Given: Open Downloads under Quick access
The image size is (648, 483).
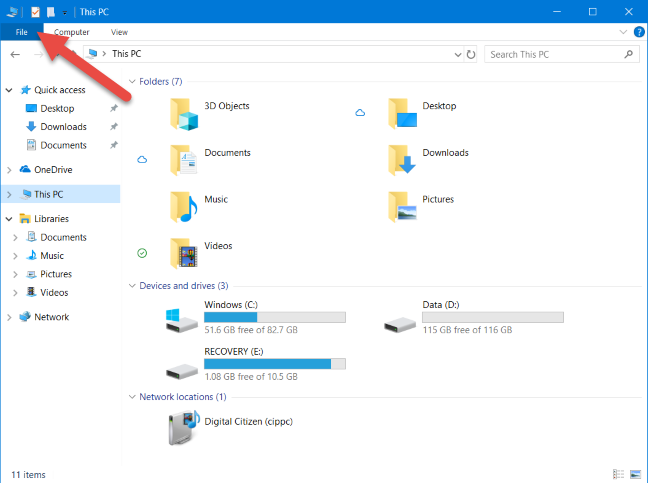Looking at the screenshot, I should pyautogui.click(x=63, y=127).
